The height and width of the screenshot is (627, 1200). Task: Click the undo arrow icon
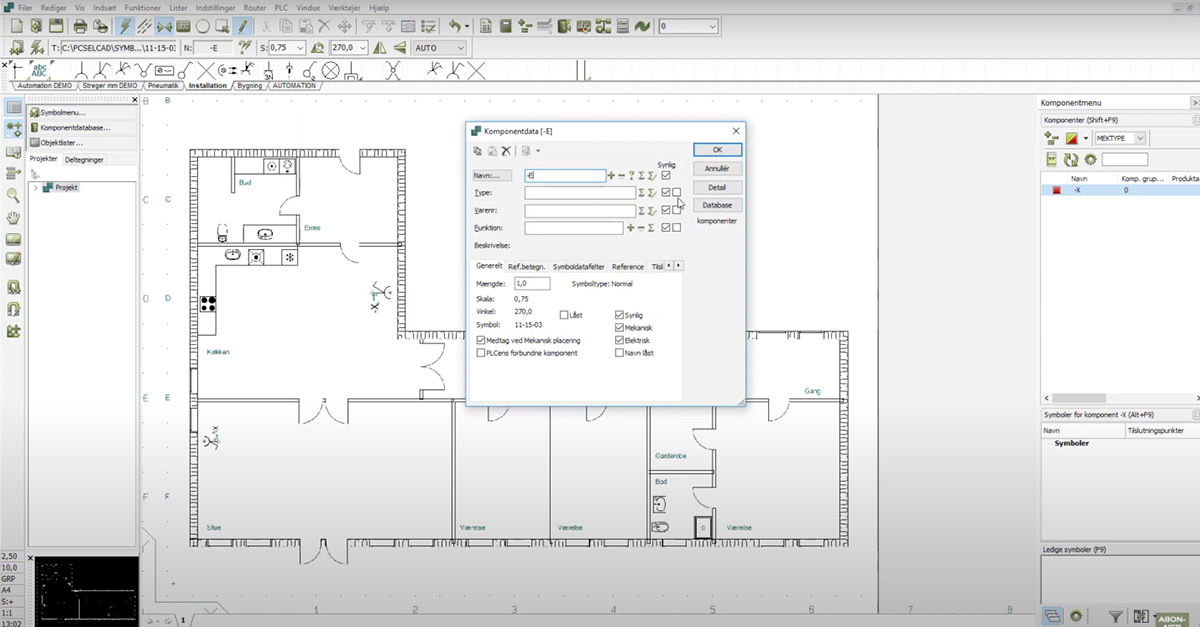(457, 26)
